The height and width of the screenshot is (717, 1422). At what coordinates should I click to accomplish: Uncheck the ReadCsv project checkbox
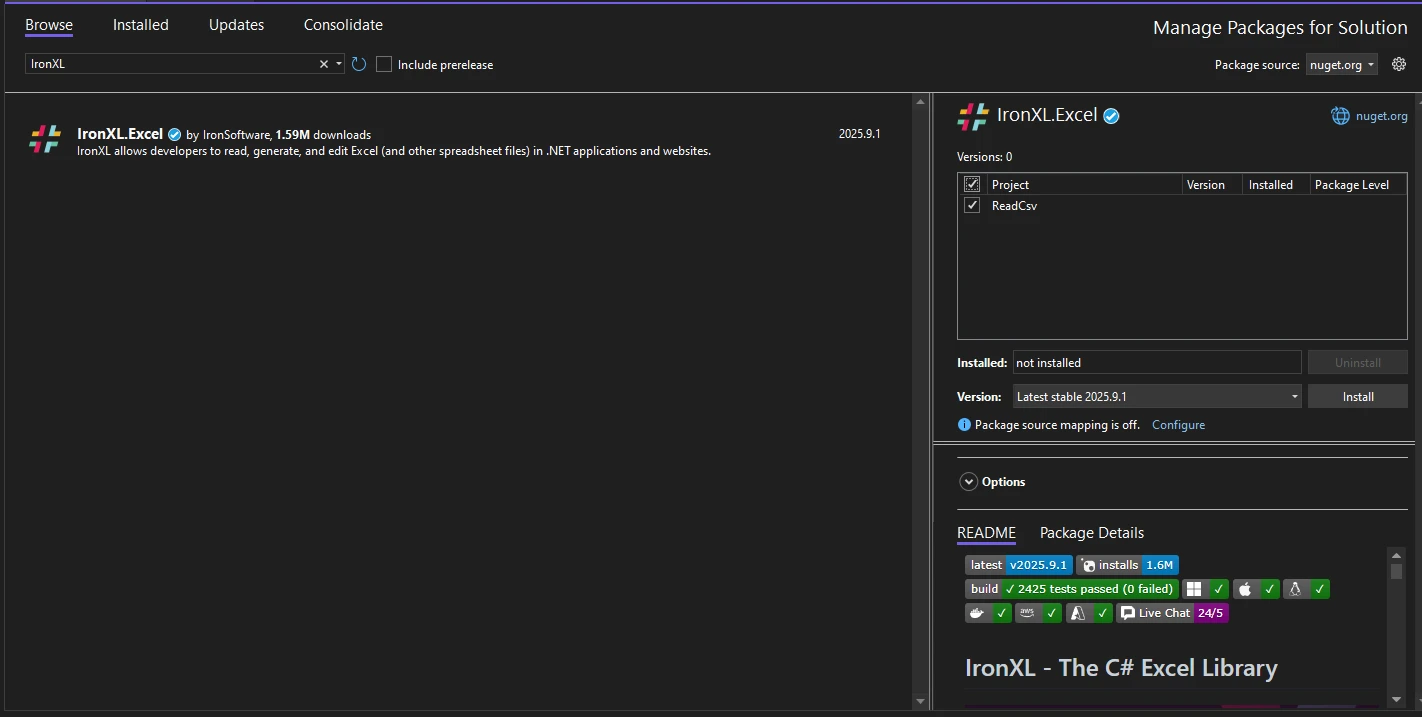[x=972, y=205]
